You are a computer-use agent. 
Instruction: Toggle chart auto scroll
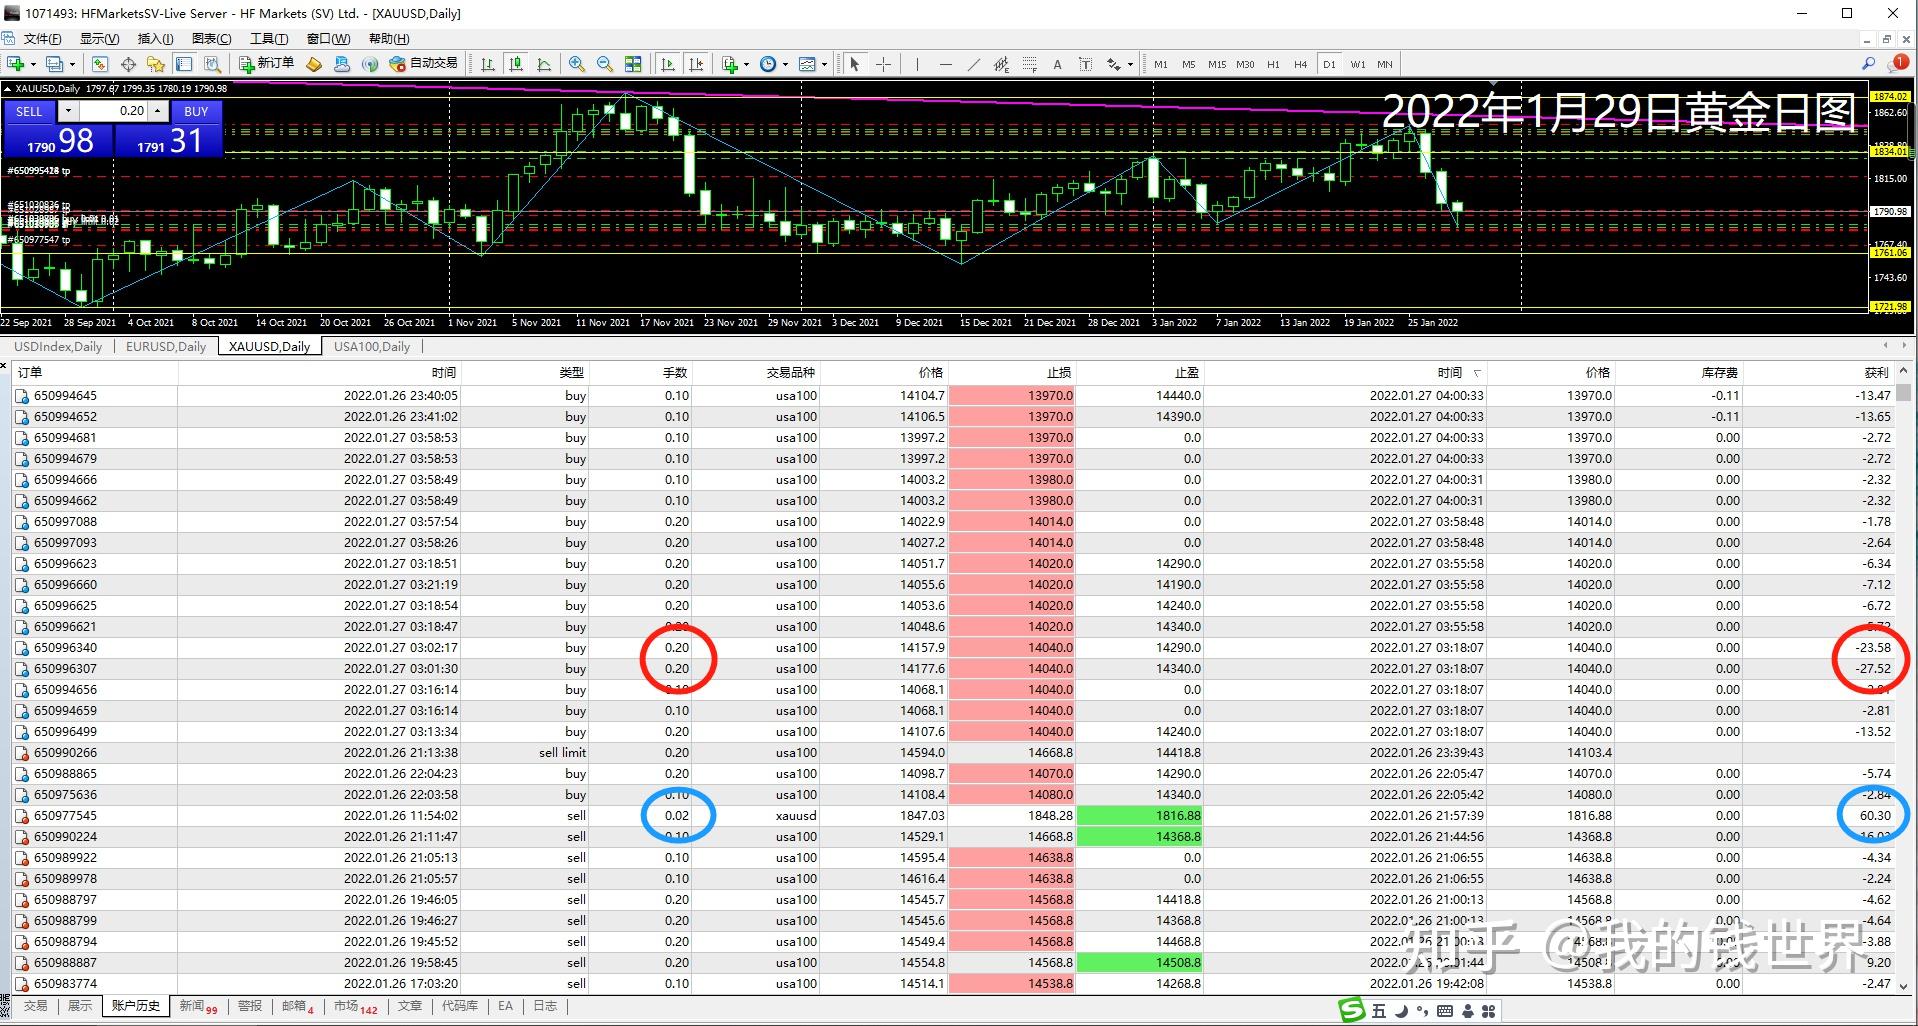tap(668, 64)
